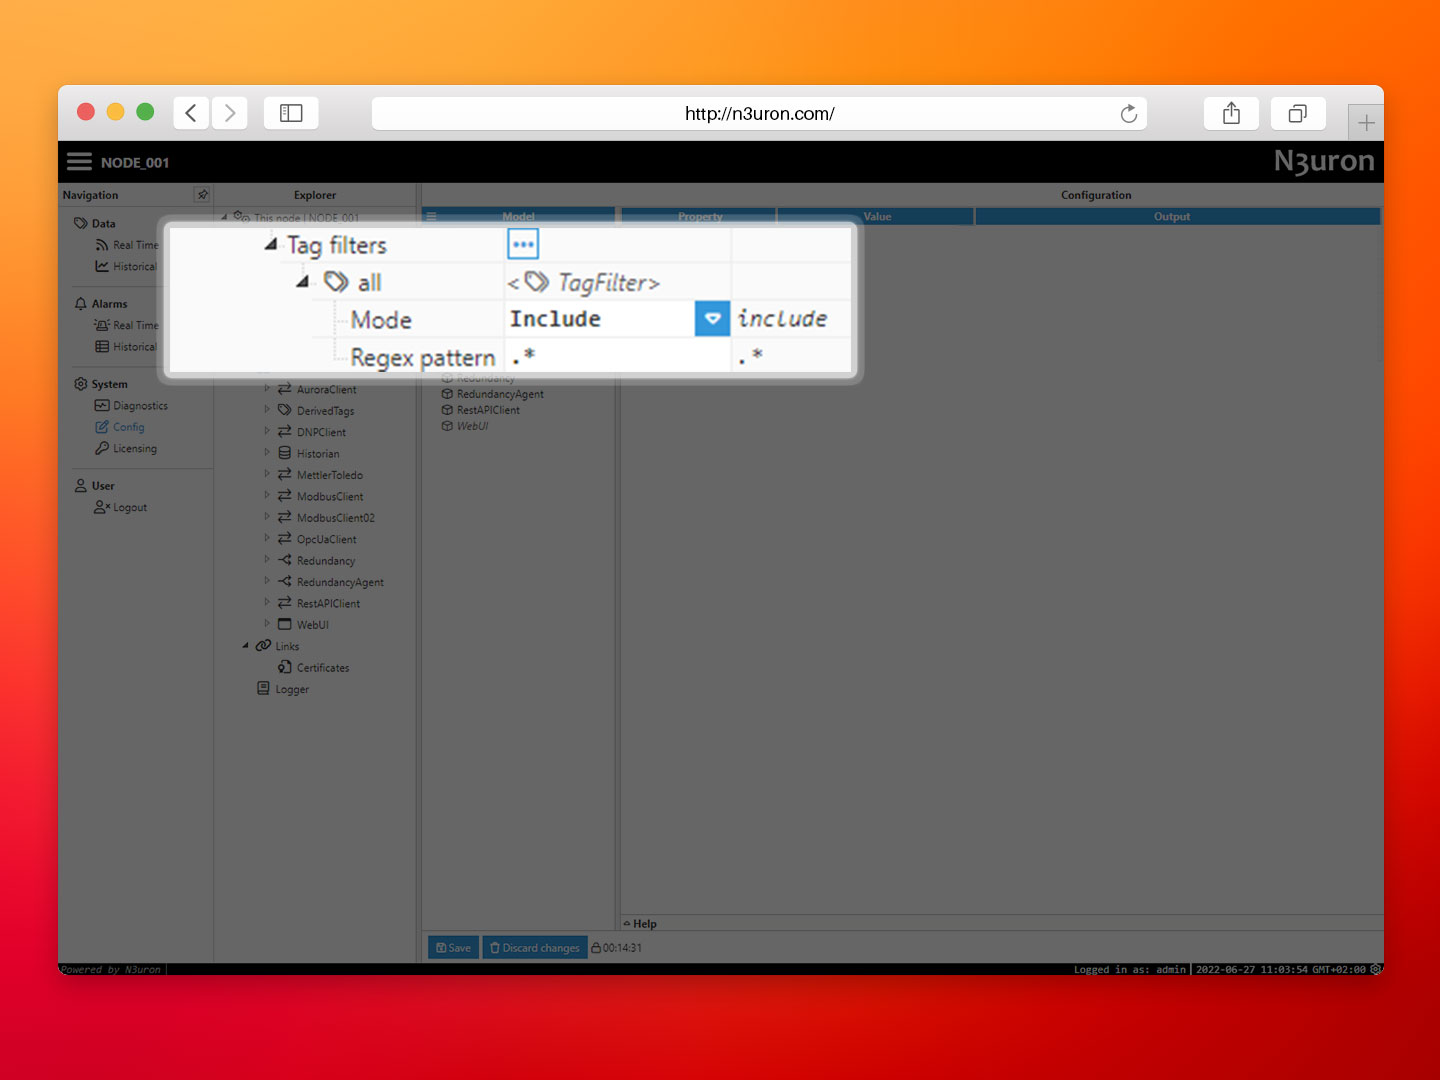Image resolution: width=1440 pixels, height=1080 pixels.
Task: Click the Output column header
Action: (1177, 216)
